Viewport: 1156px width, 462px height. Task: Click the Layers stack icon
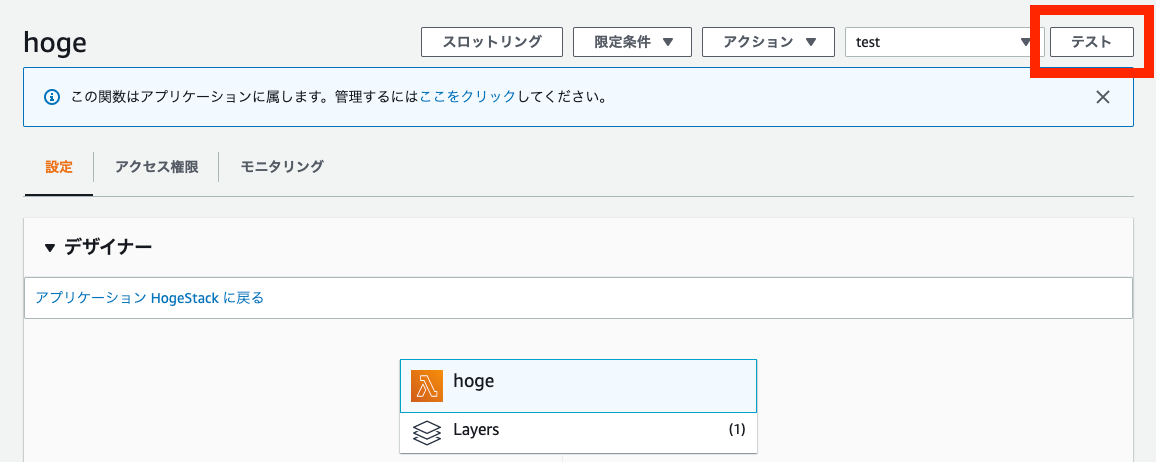[x=427, y=432]
